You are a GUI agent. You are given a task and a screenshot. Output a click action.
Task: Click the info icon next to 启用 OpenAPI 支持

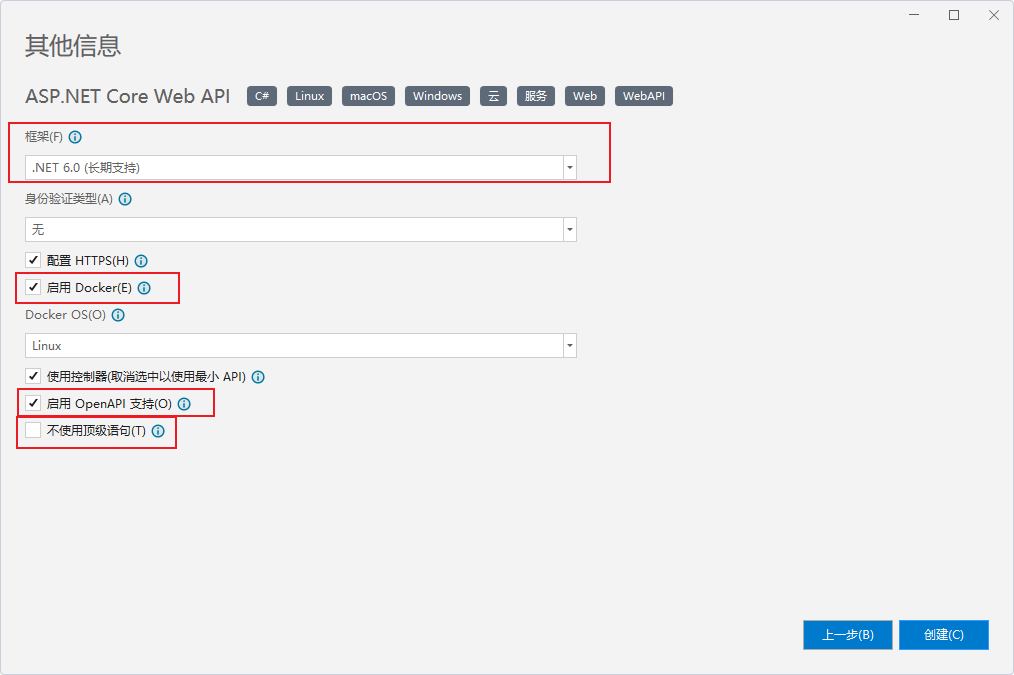coord(184,404)
